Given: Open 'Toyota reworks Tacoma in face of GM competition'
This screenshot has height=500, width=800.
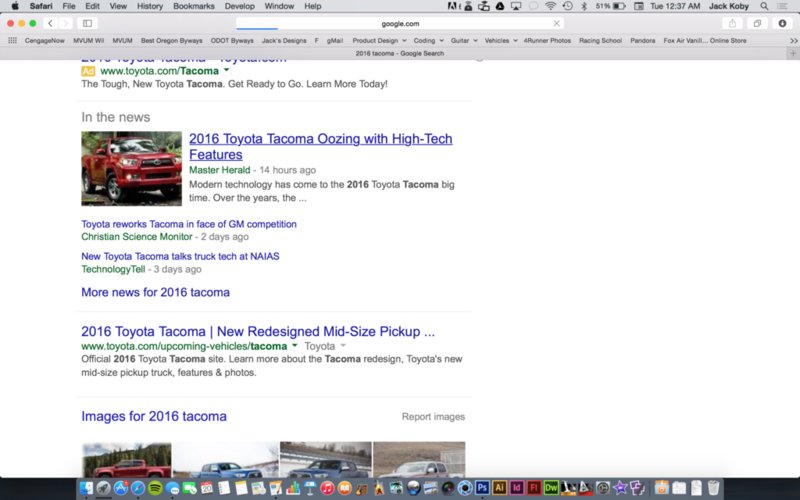Looking at the screenshot, I should [189, 224].
